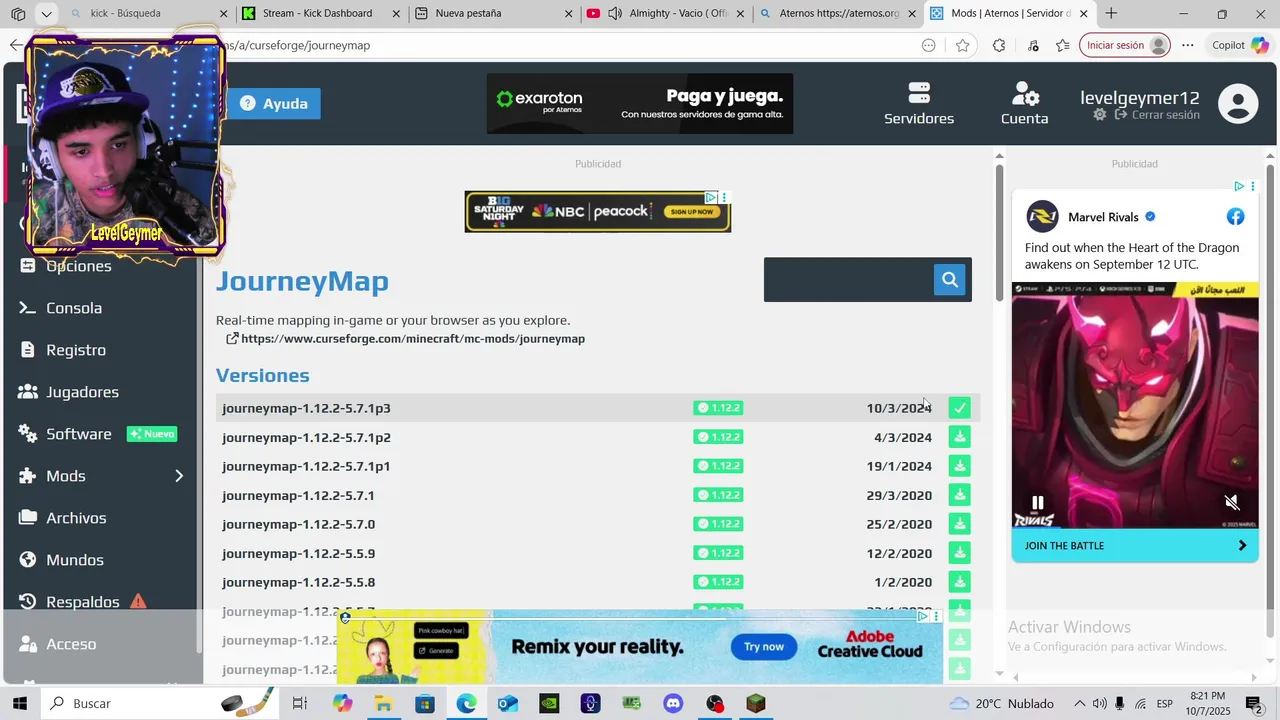Open NVIDIA app from taskbar
The image size is (1280, 720).
click(549, 704)
